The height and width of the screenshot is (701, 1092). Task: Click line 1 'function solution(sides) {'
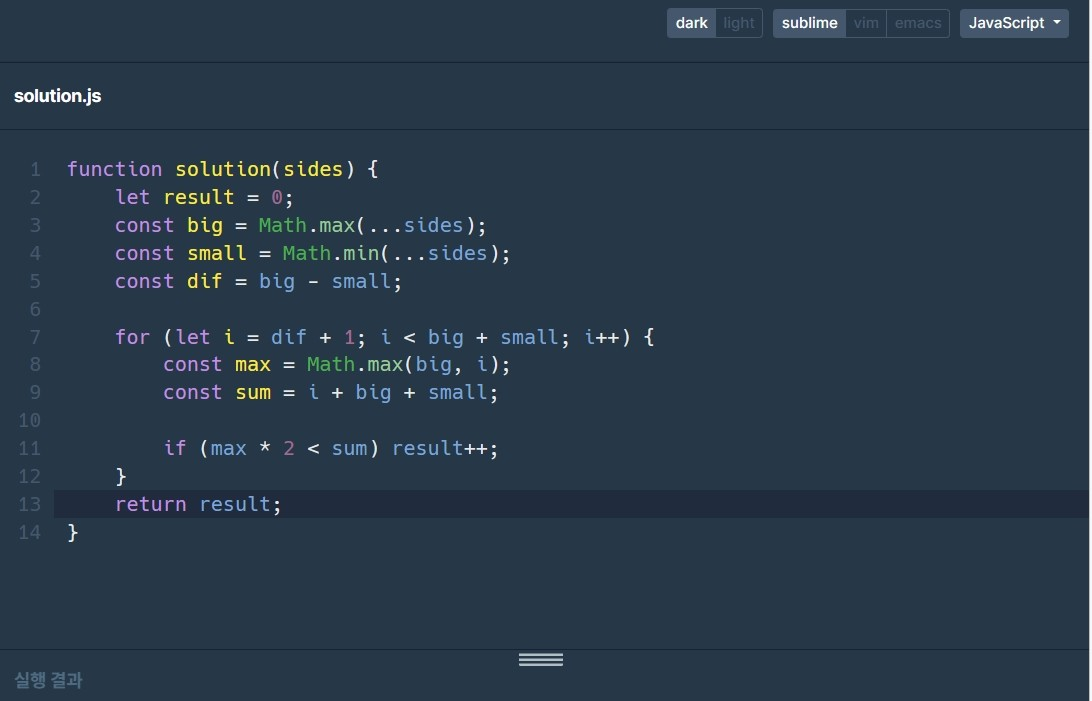(223, 169)
